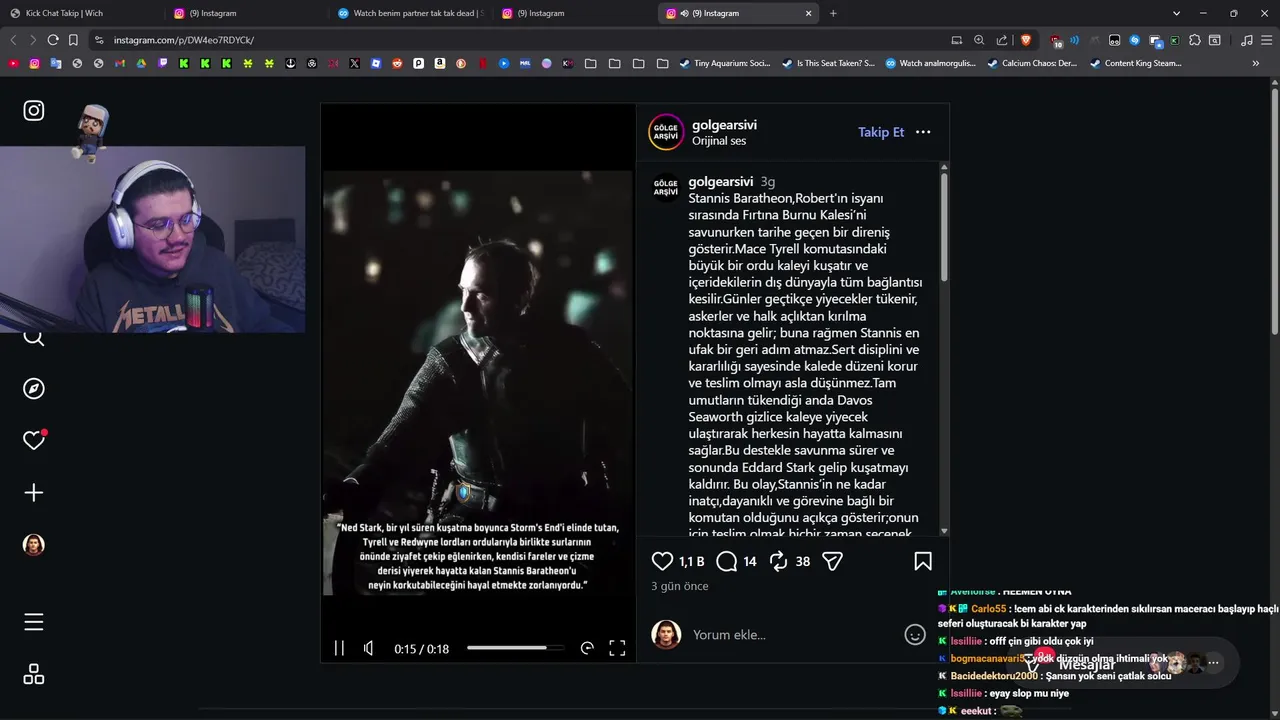Open 'Tiny Aquarium: Soci...' Steam bookmark

[x=725, y=63]
